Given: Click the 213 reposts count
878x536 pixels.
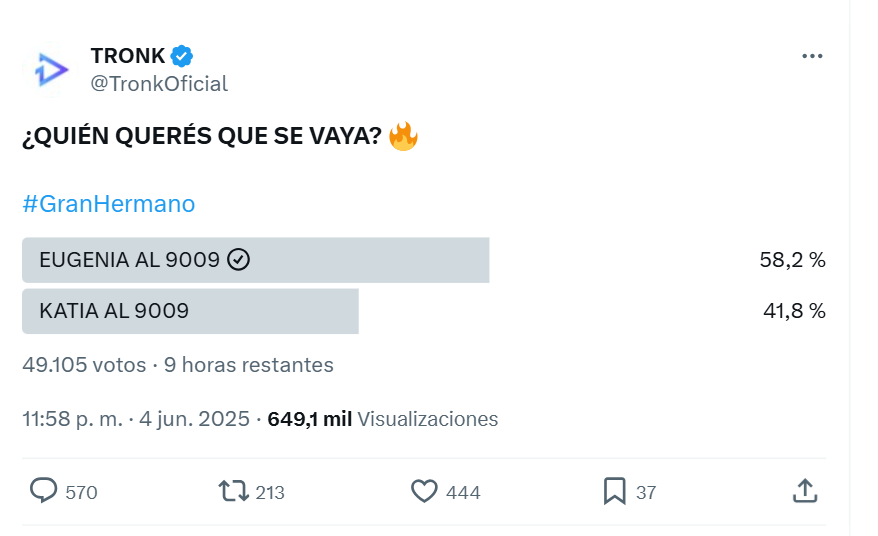Looking at the screenshot, I should (x=270, y=492).
